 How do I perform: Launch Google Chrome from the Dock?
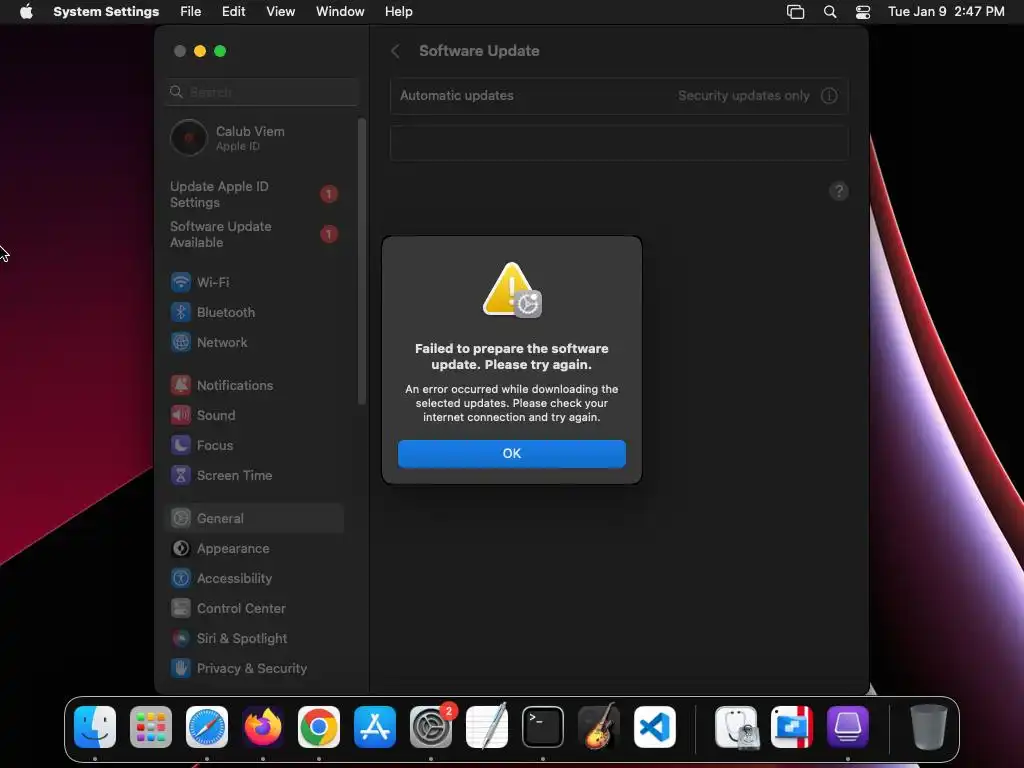pyautogui.click(x=319, y=727)
